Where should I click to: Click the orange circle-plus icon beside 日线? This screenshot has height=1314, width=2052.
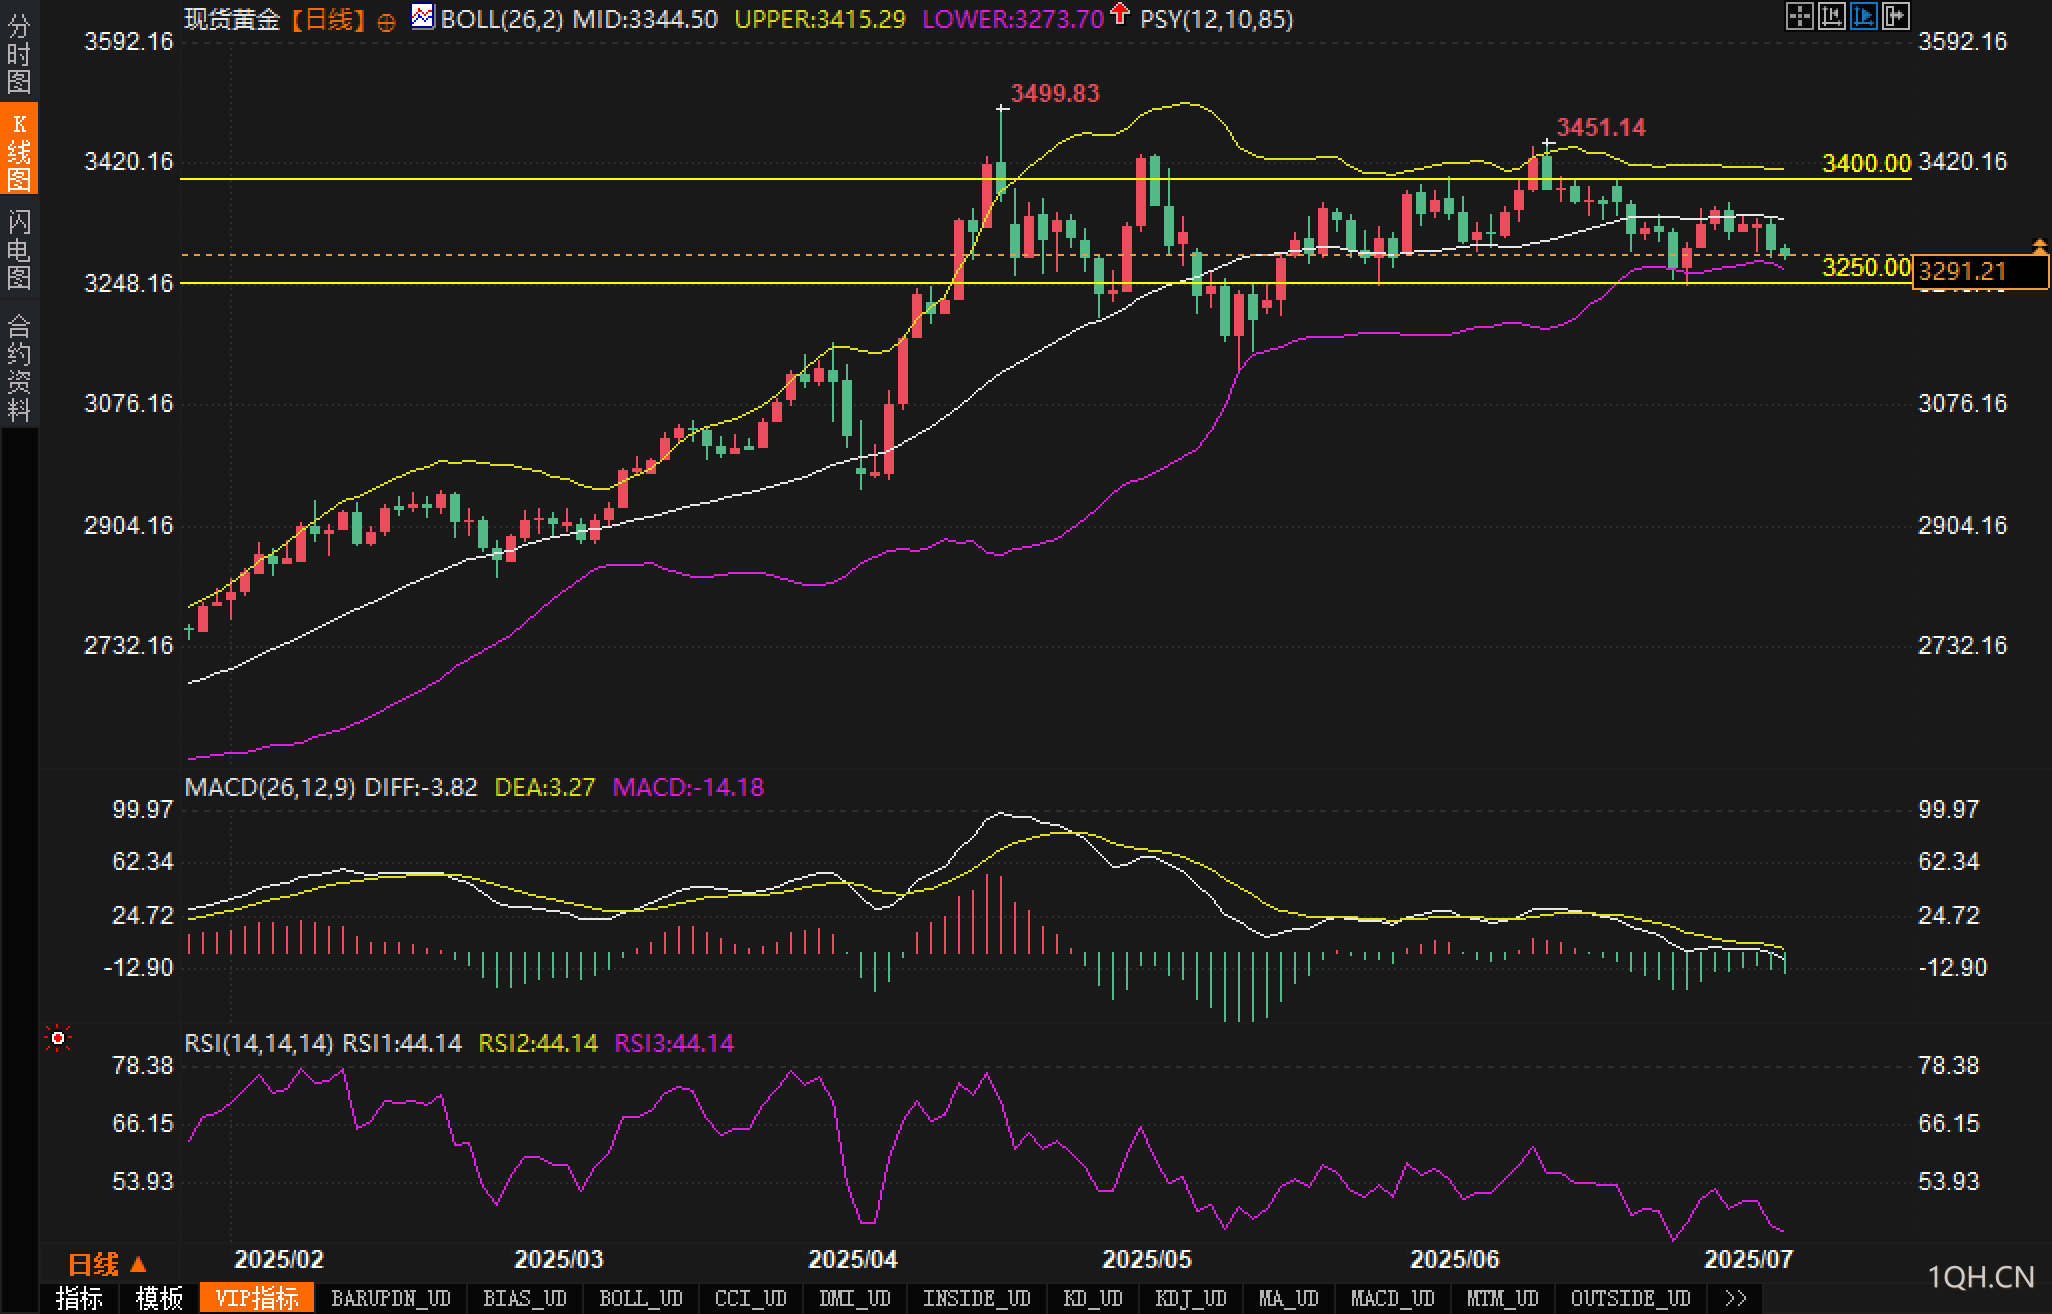pos(386,22)
